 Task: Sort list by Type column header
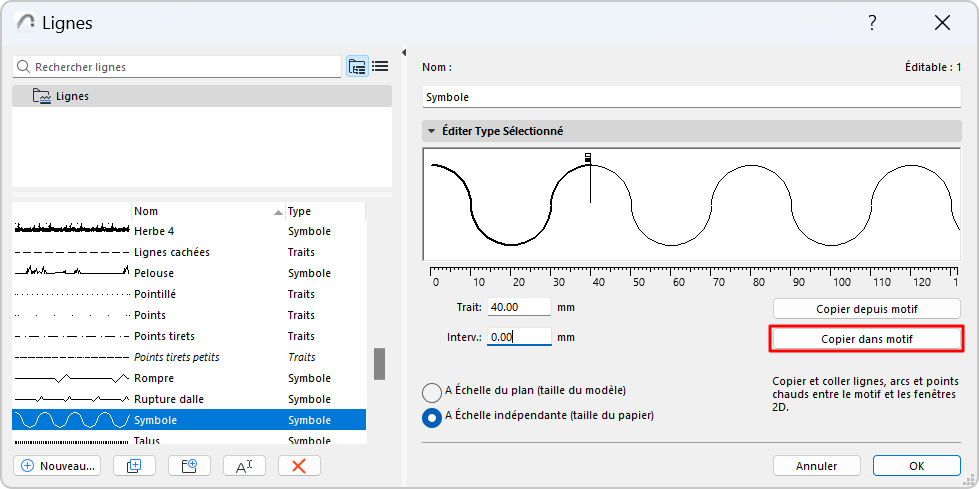(x=320, y=211)
